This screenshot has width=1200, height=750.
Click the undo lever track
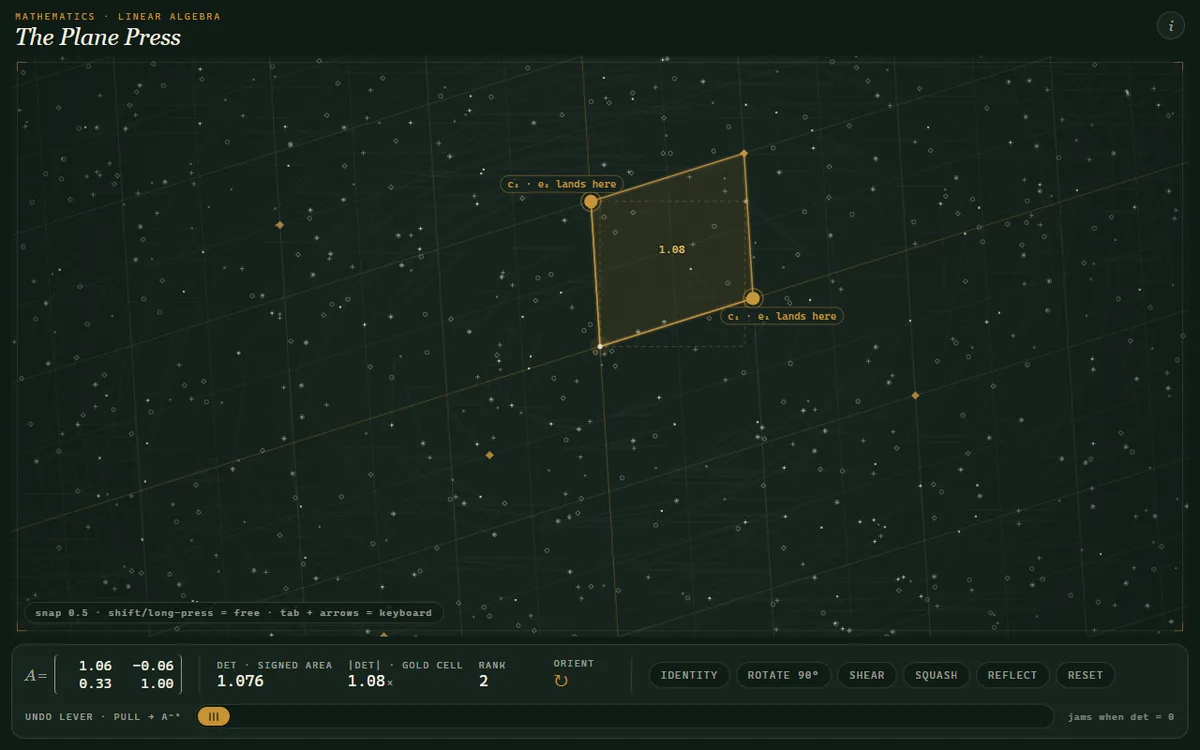pyautogui.click(x=625, y=716)
